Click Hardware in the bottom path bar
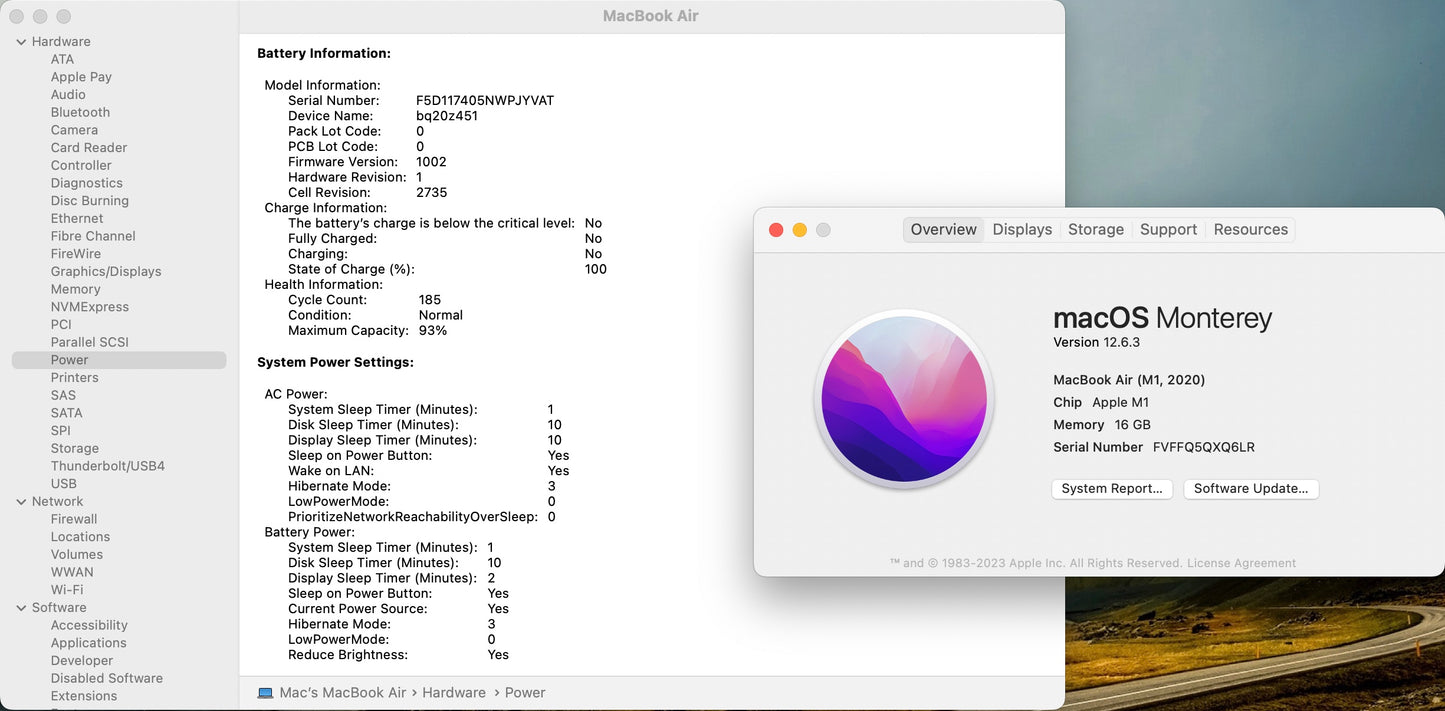Image resolution: width=1445 pixels, height=711 pixels. [454, 692]
